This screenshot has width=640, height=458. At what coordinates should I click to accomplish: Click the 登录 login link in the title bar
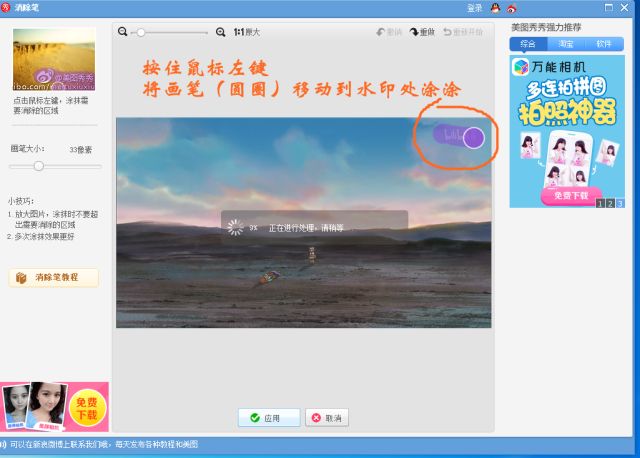click(474, 8)
